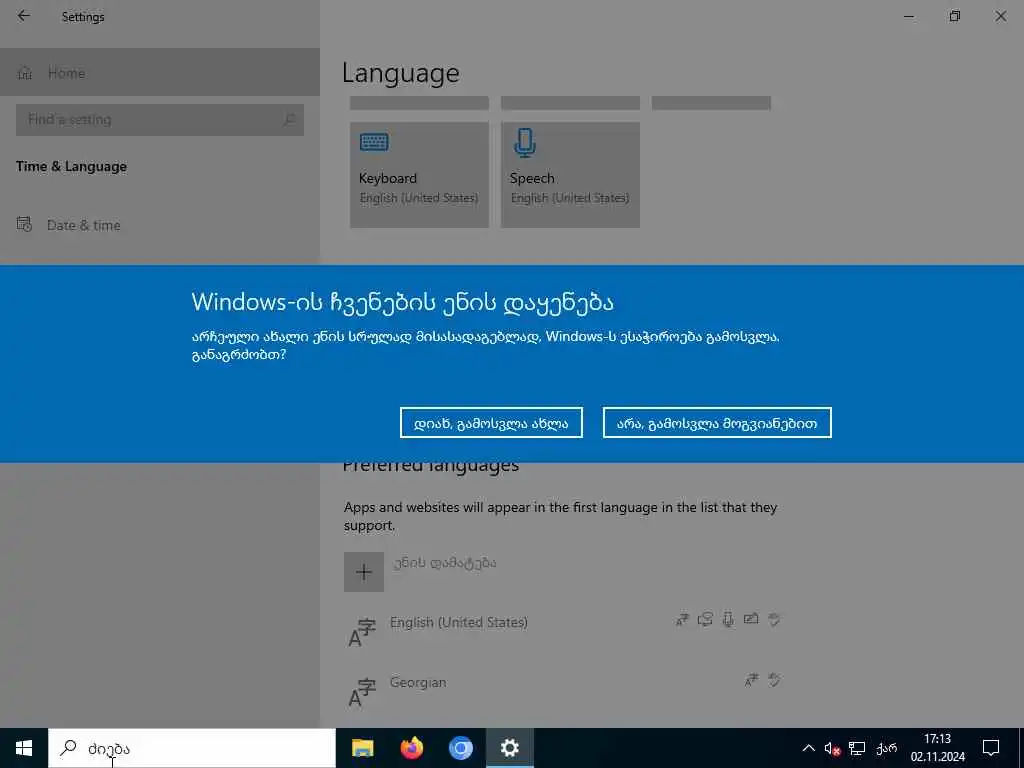Select English (United States) language row

563,631
